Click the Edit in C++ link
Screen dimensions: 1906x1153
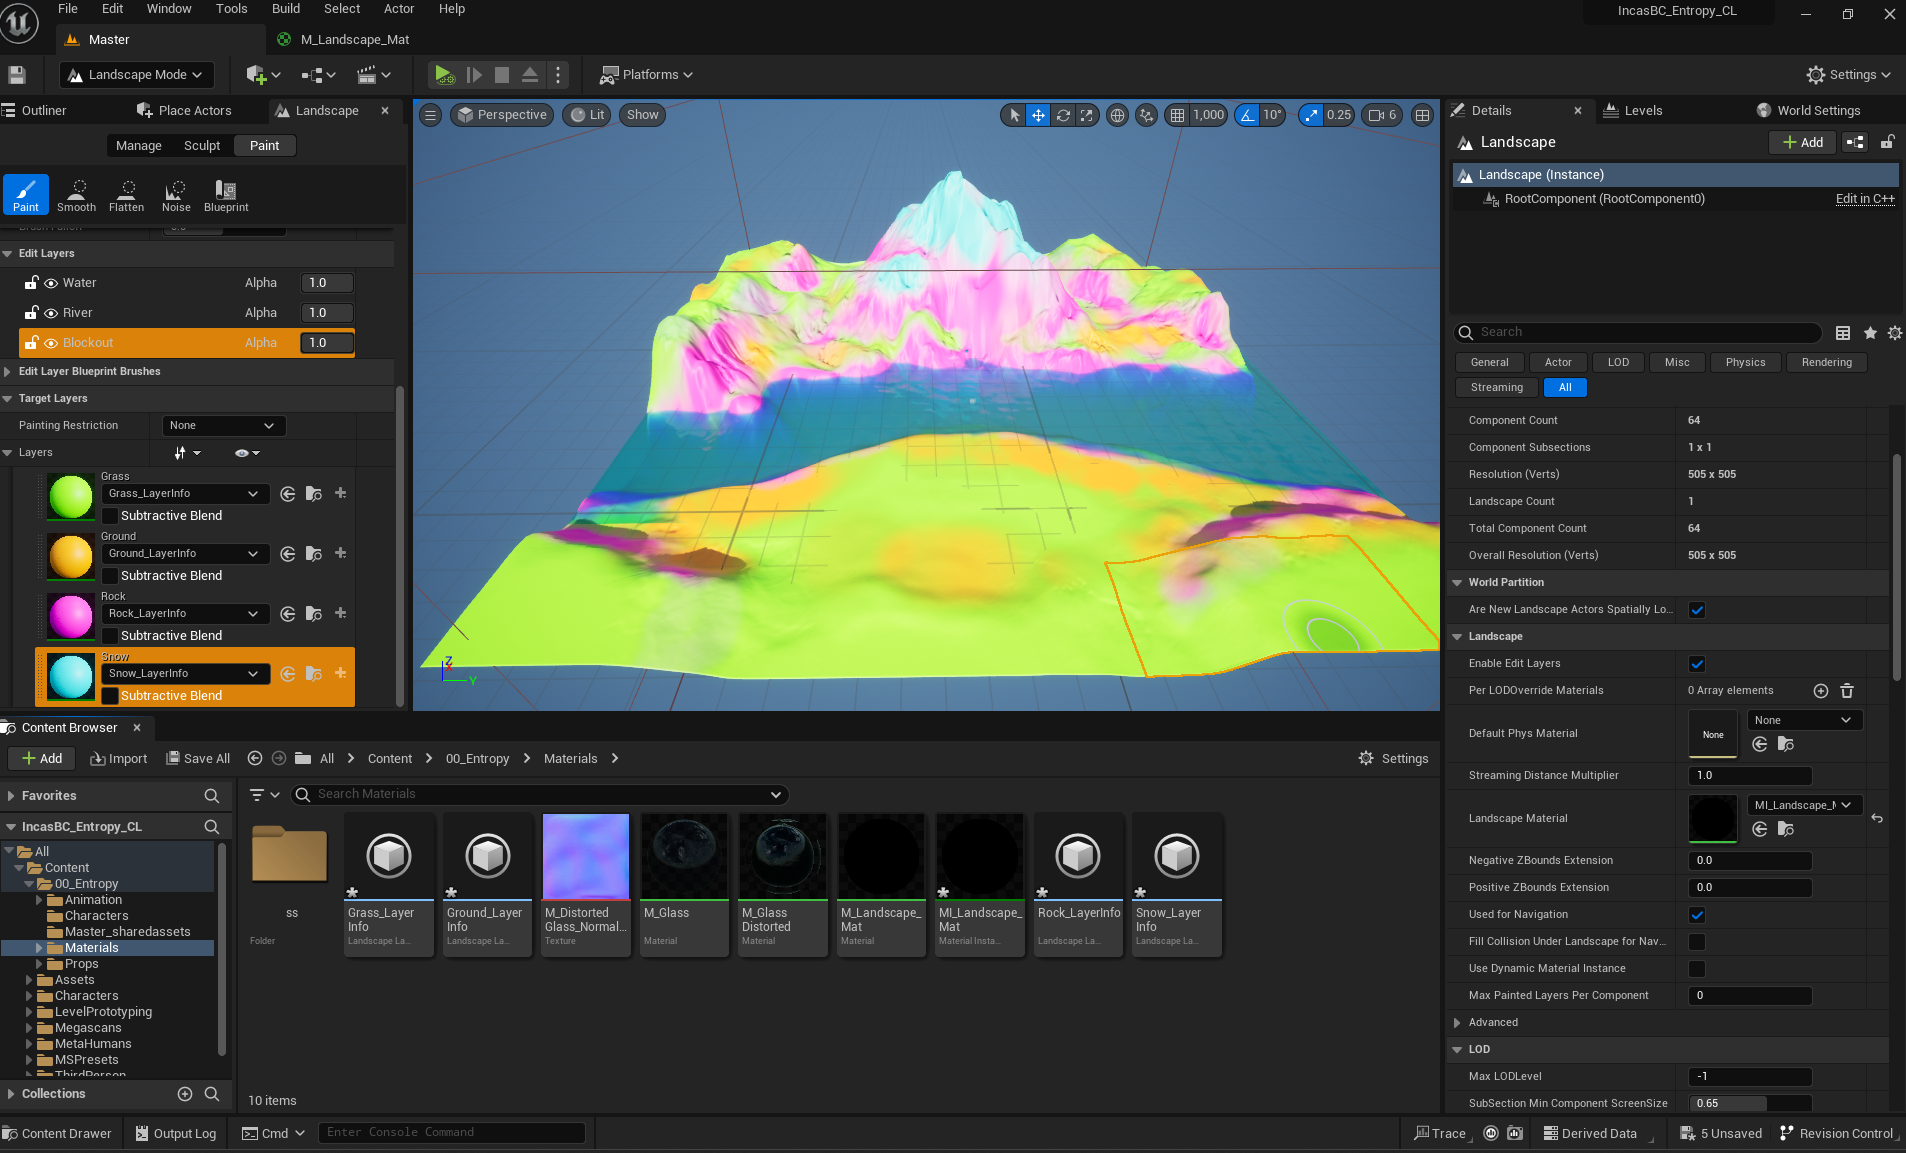[1865, 199]
